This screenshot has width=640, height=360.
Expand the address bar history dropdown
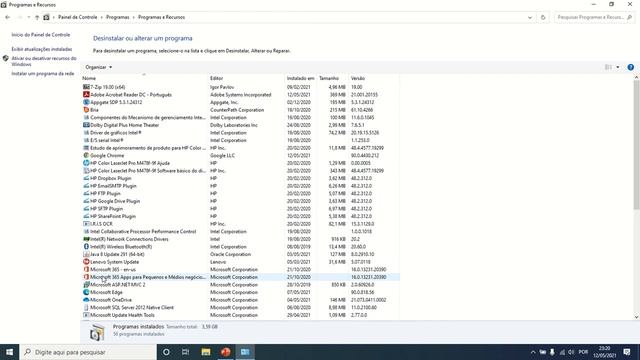(x=530, y=17)
